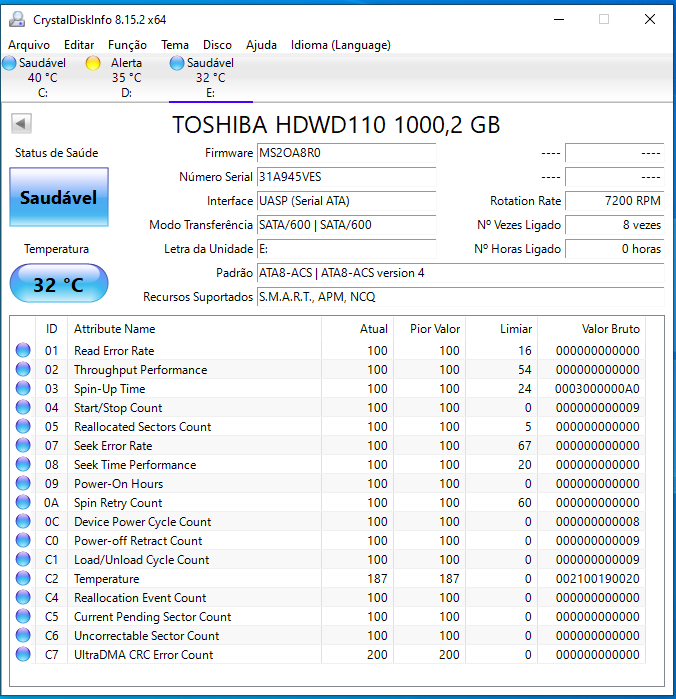
Task: Click the Saudável health status button
Action: [x=59, y=197]
